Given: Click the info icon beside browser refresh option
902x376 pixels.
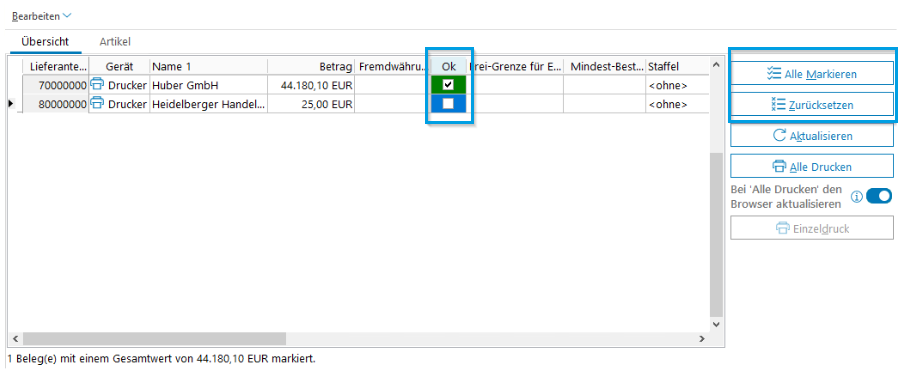Looking at the screenshot, I should [x=857, y=197].
